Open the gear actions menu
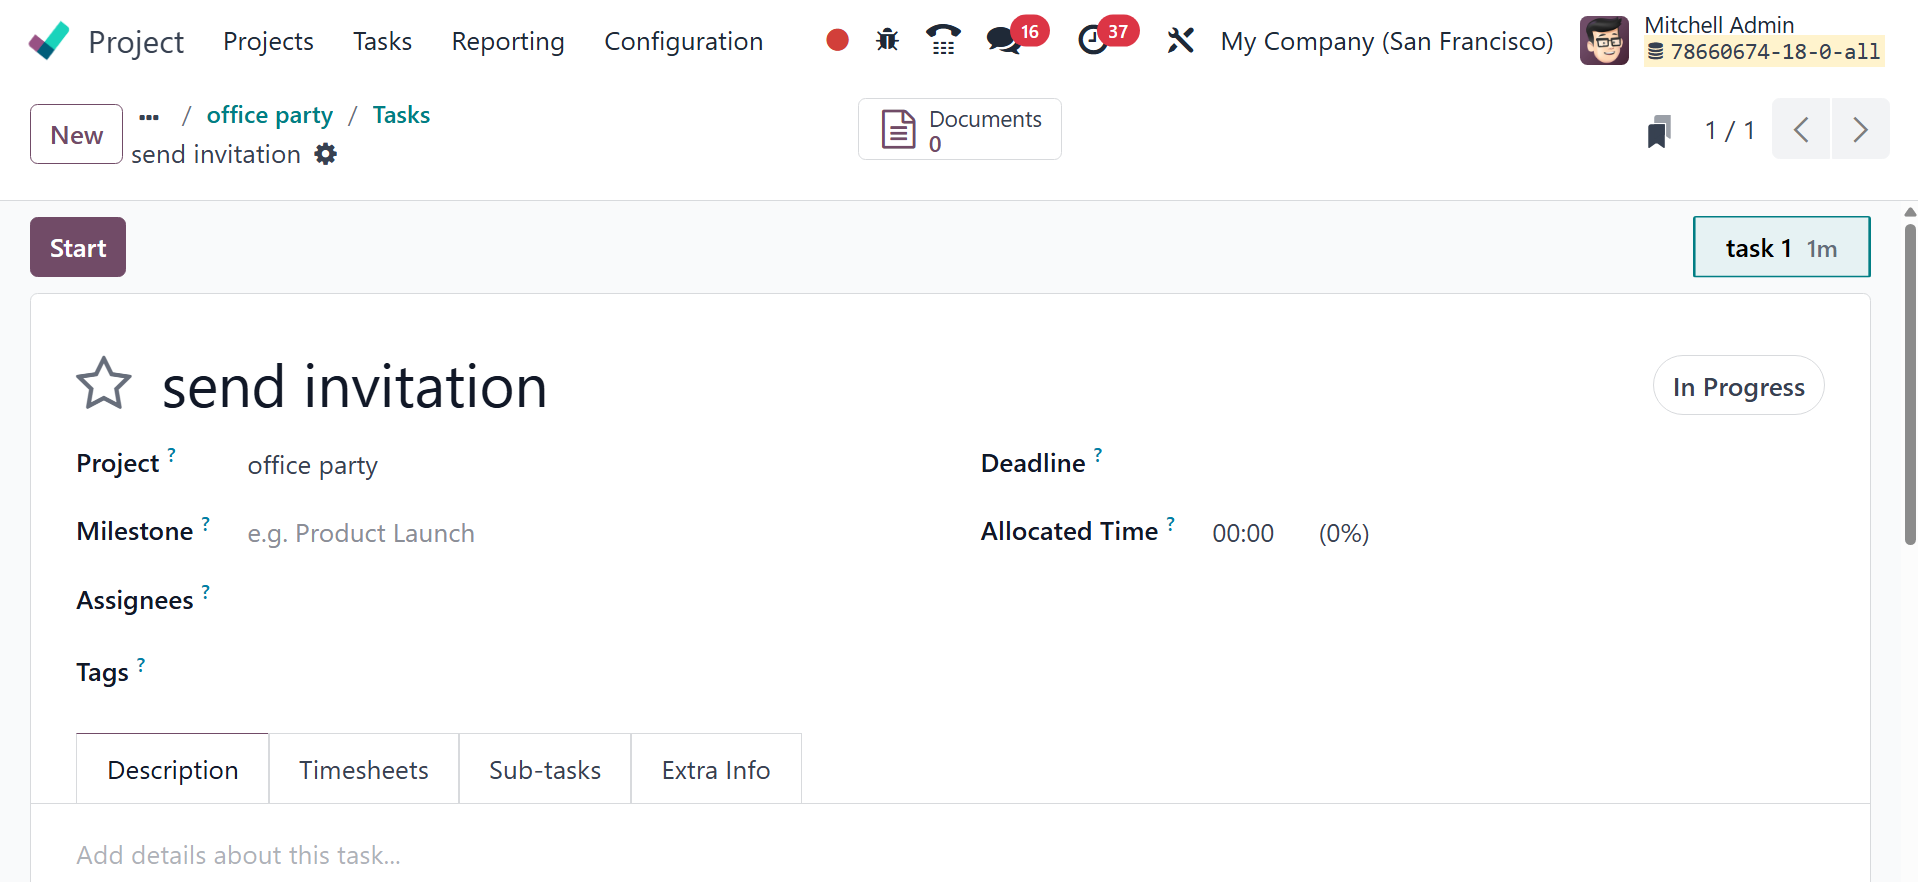The image size is (1918, 882). click(x=326, y=154)
